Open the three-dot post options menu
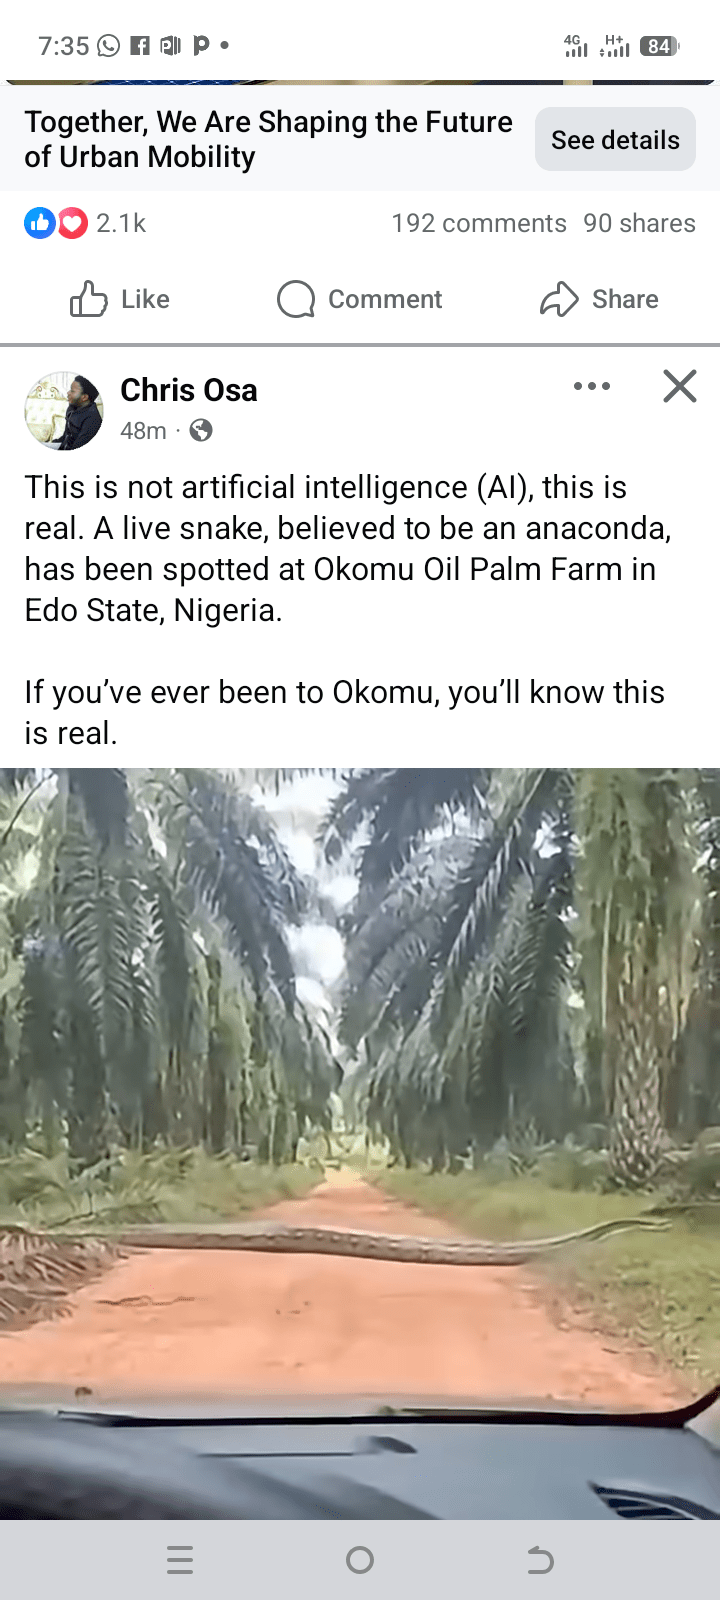The height and width of the screenshot is (1600, 720). (x=592, y=386)
